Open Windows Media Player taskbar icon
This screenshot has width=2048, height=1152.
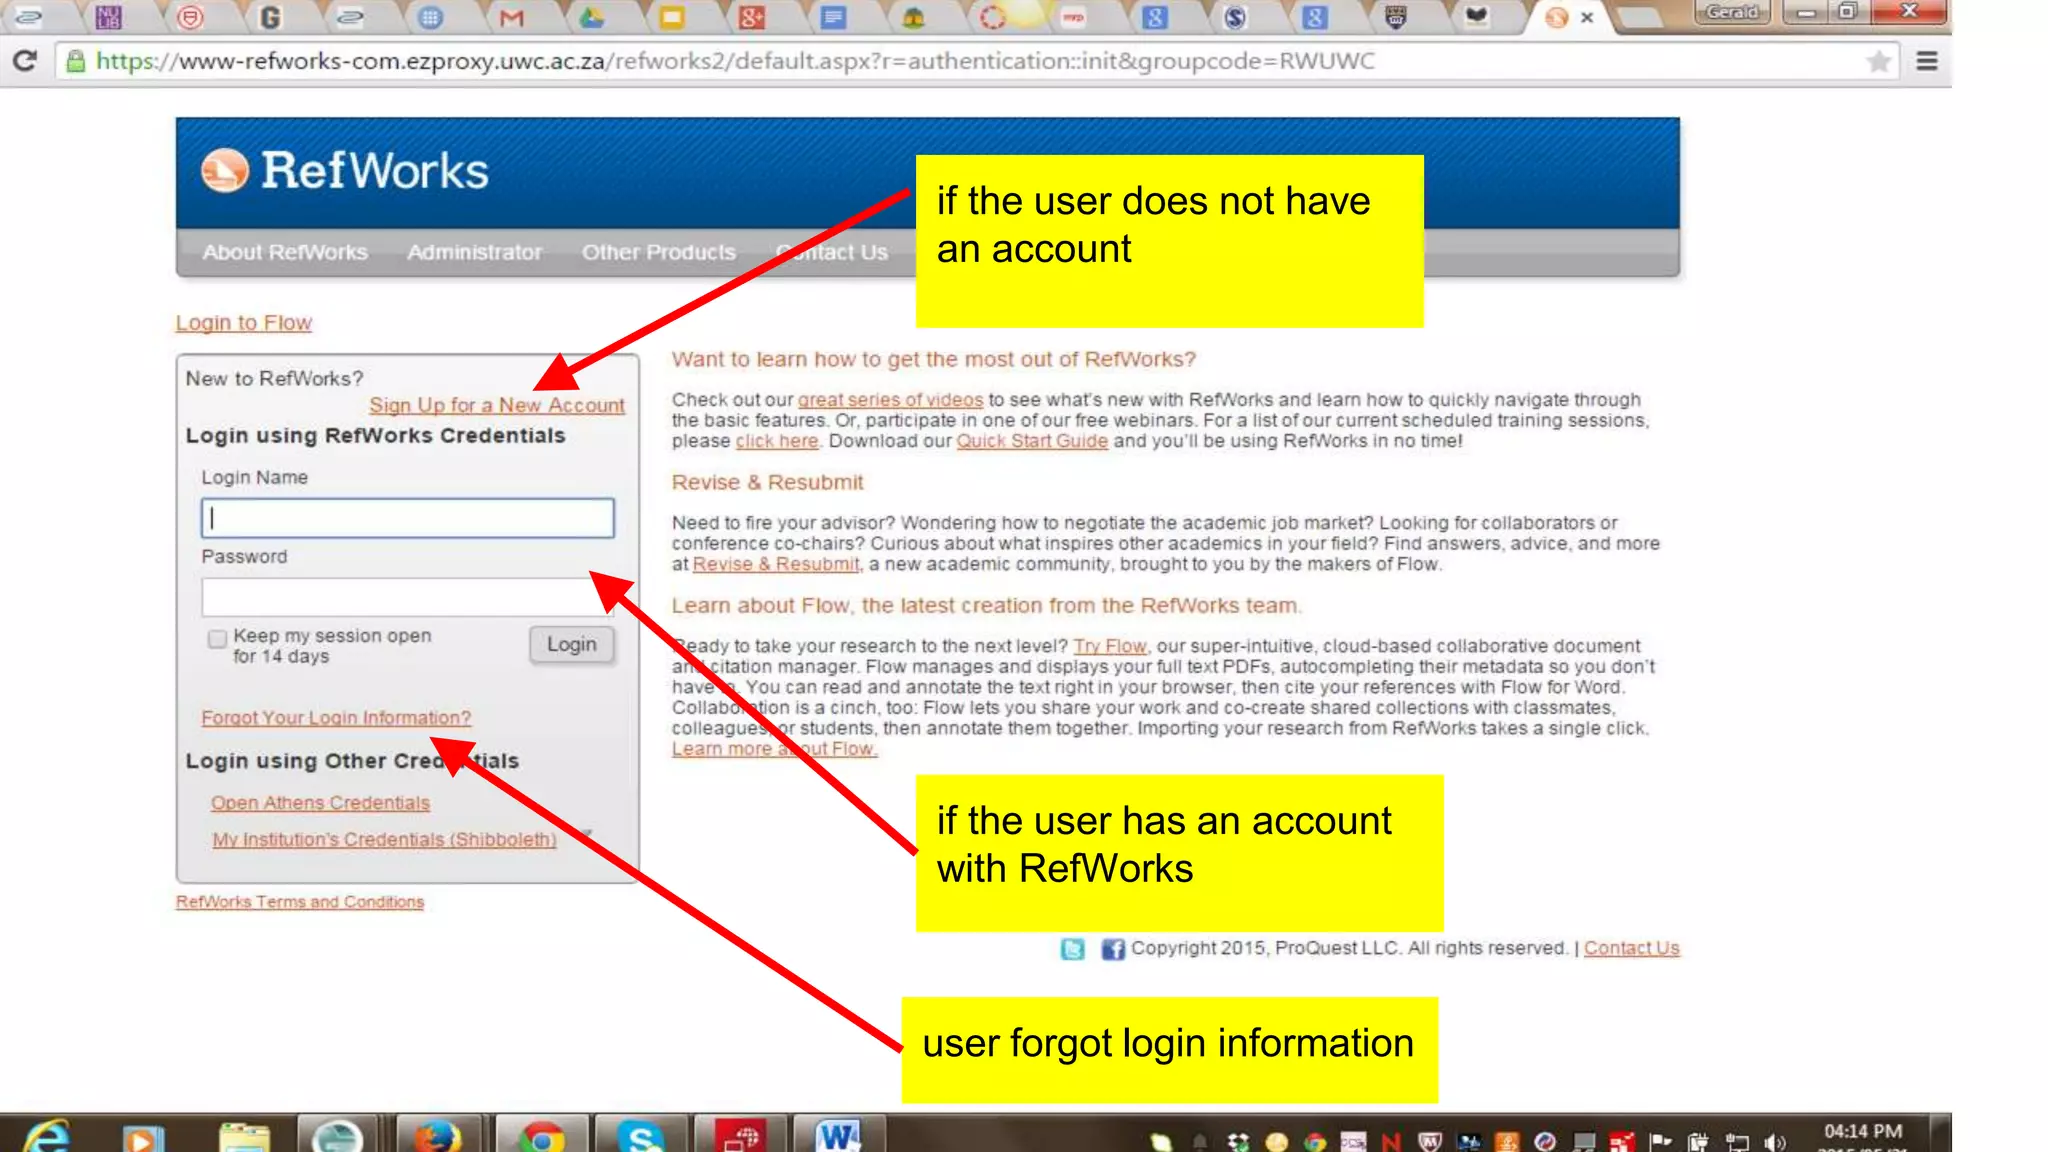click(x=142, y=1137)
